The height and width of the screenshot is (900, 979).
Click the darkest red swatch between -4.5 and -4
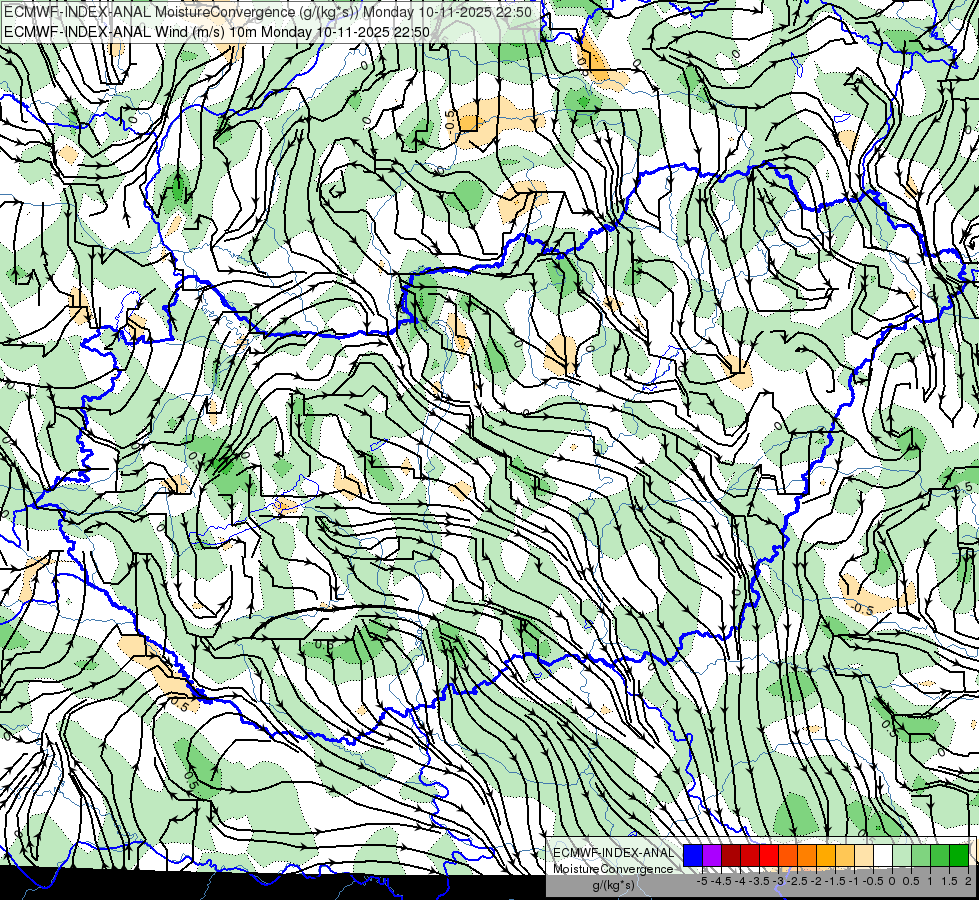pyautogui.click(x=731, y=856)
